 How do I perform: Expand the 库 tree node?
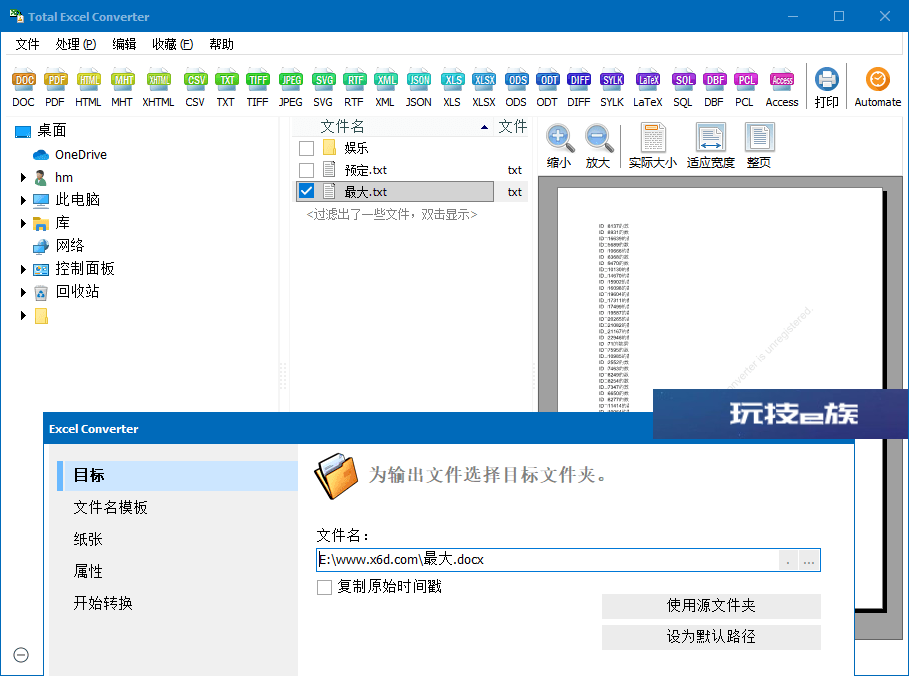23,223
